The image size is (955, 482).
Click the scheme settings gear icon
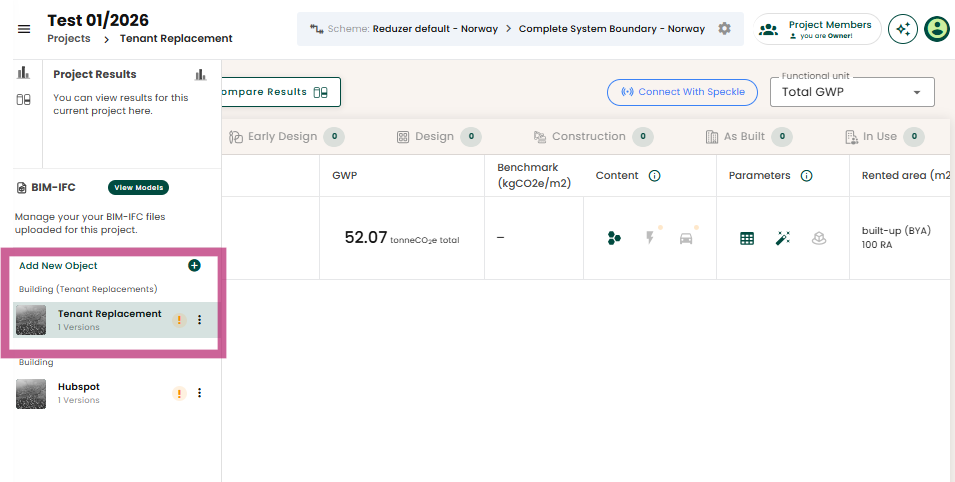click(724, 29)
